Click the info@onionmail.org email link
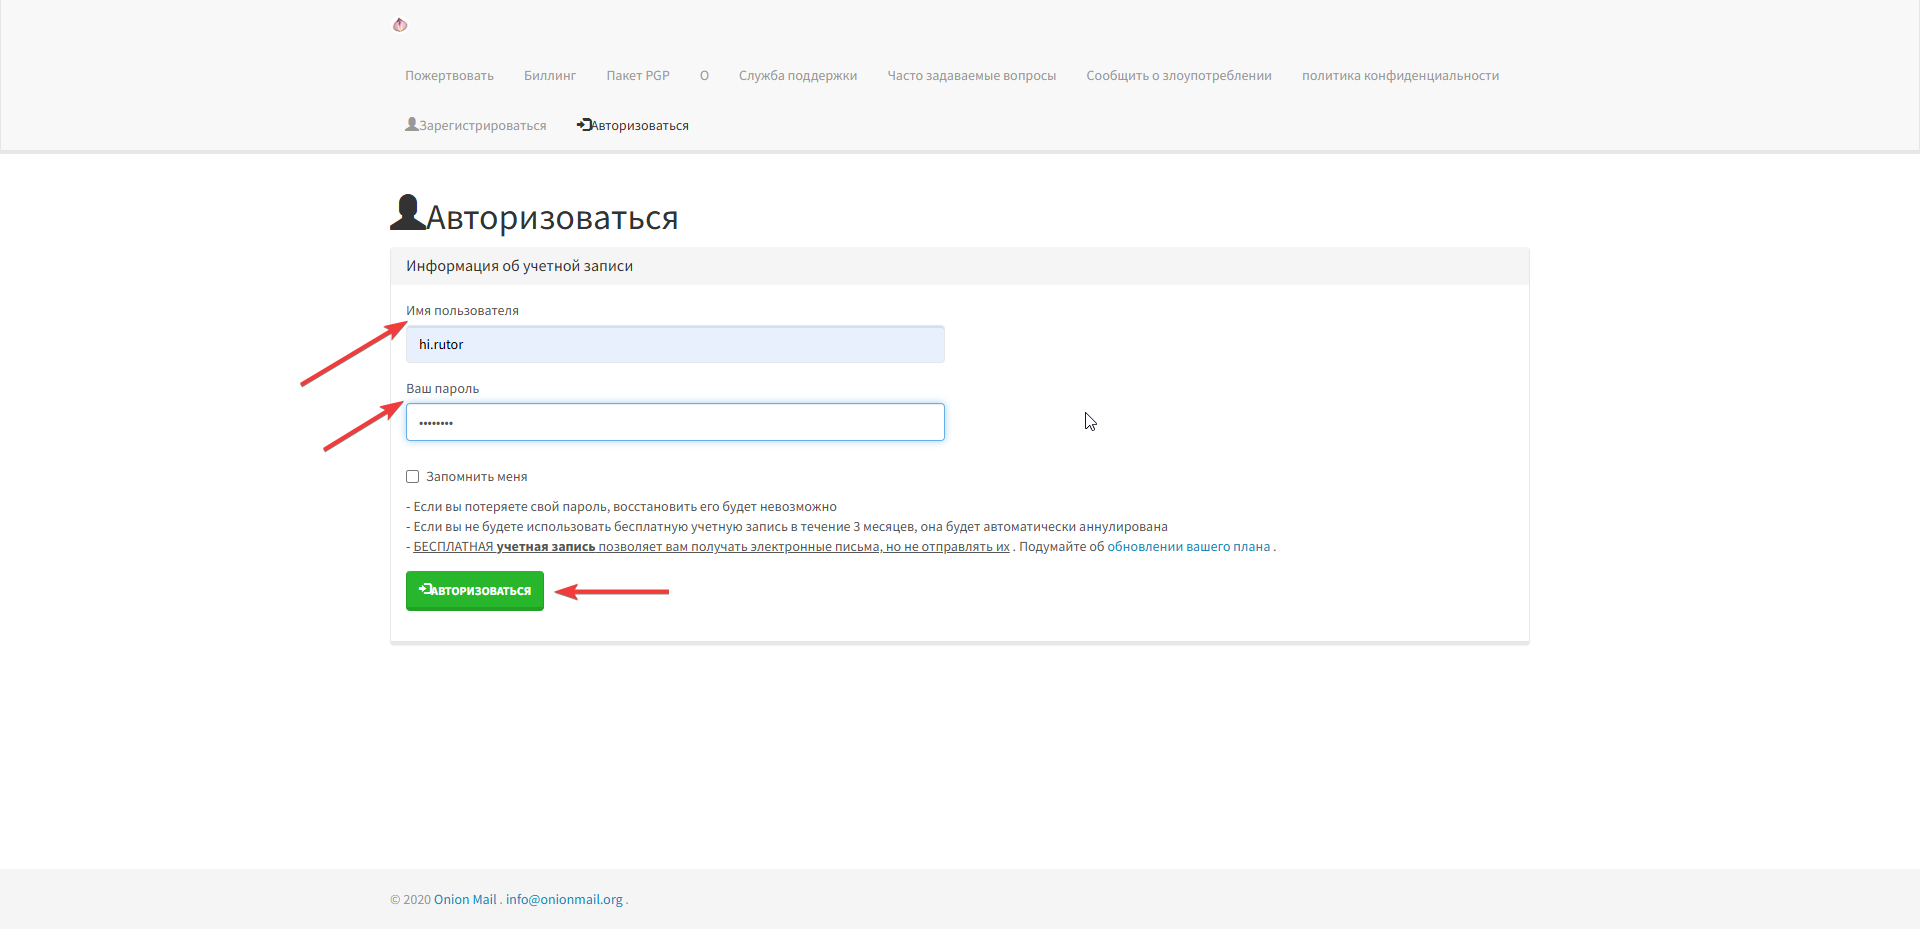 tap(564, 900)
